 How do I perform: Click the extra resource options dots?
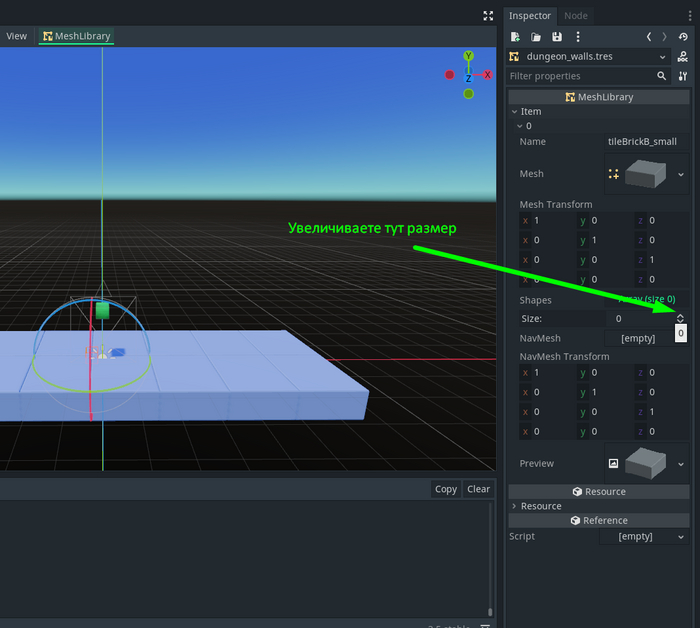tap(578, 37)
